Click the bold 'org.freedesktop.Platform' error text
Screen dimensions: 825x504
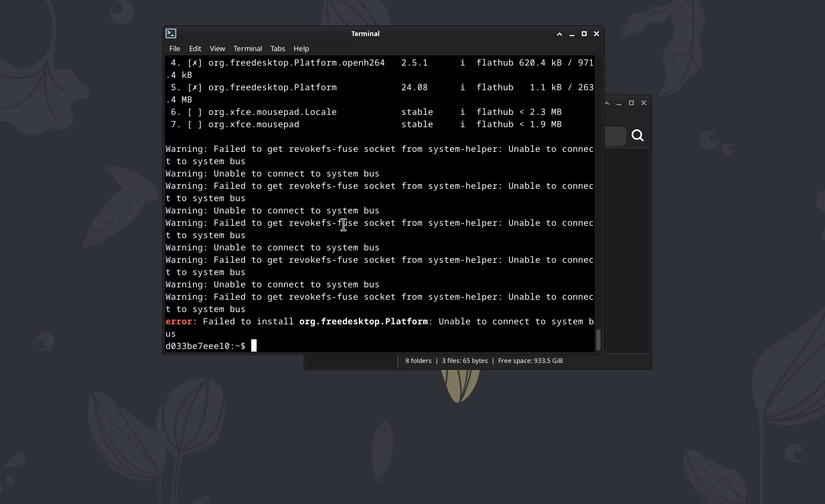coord(364,321)
